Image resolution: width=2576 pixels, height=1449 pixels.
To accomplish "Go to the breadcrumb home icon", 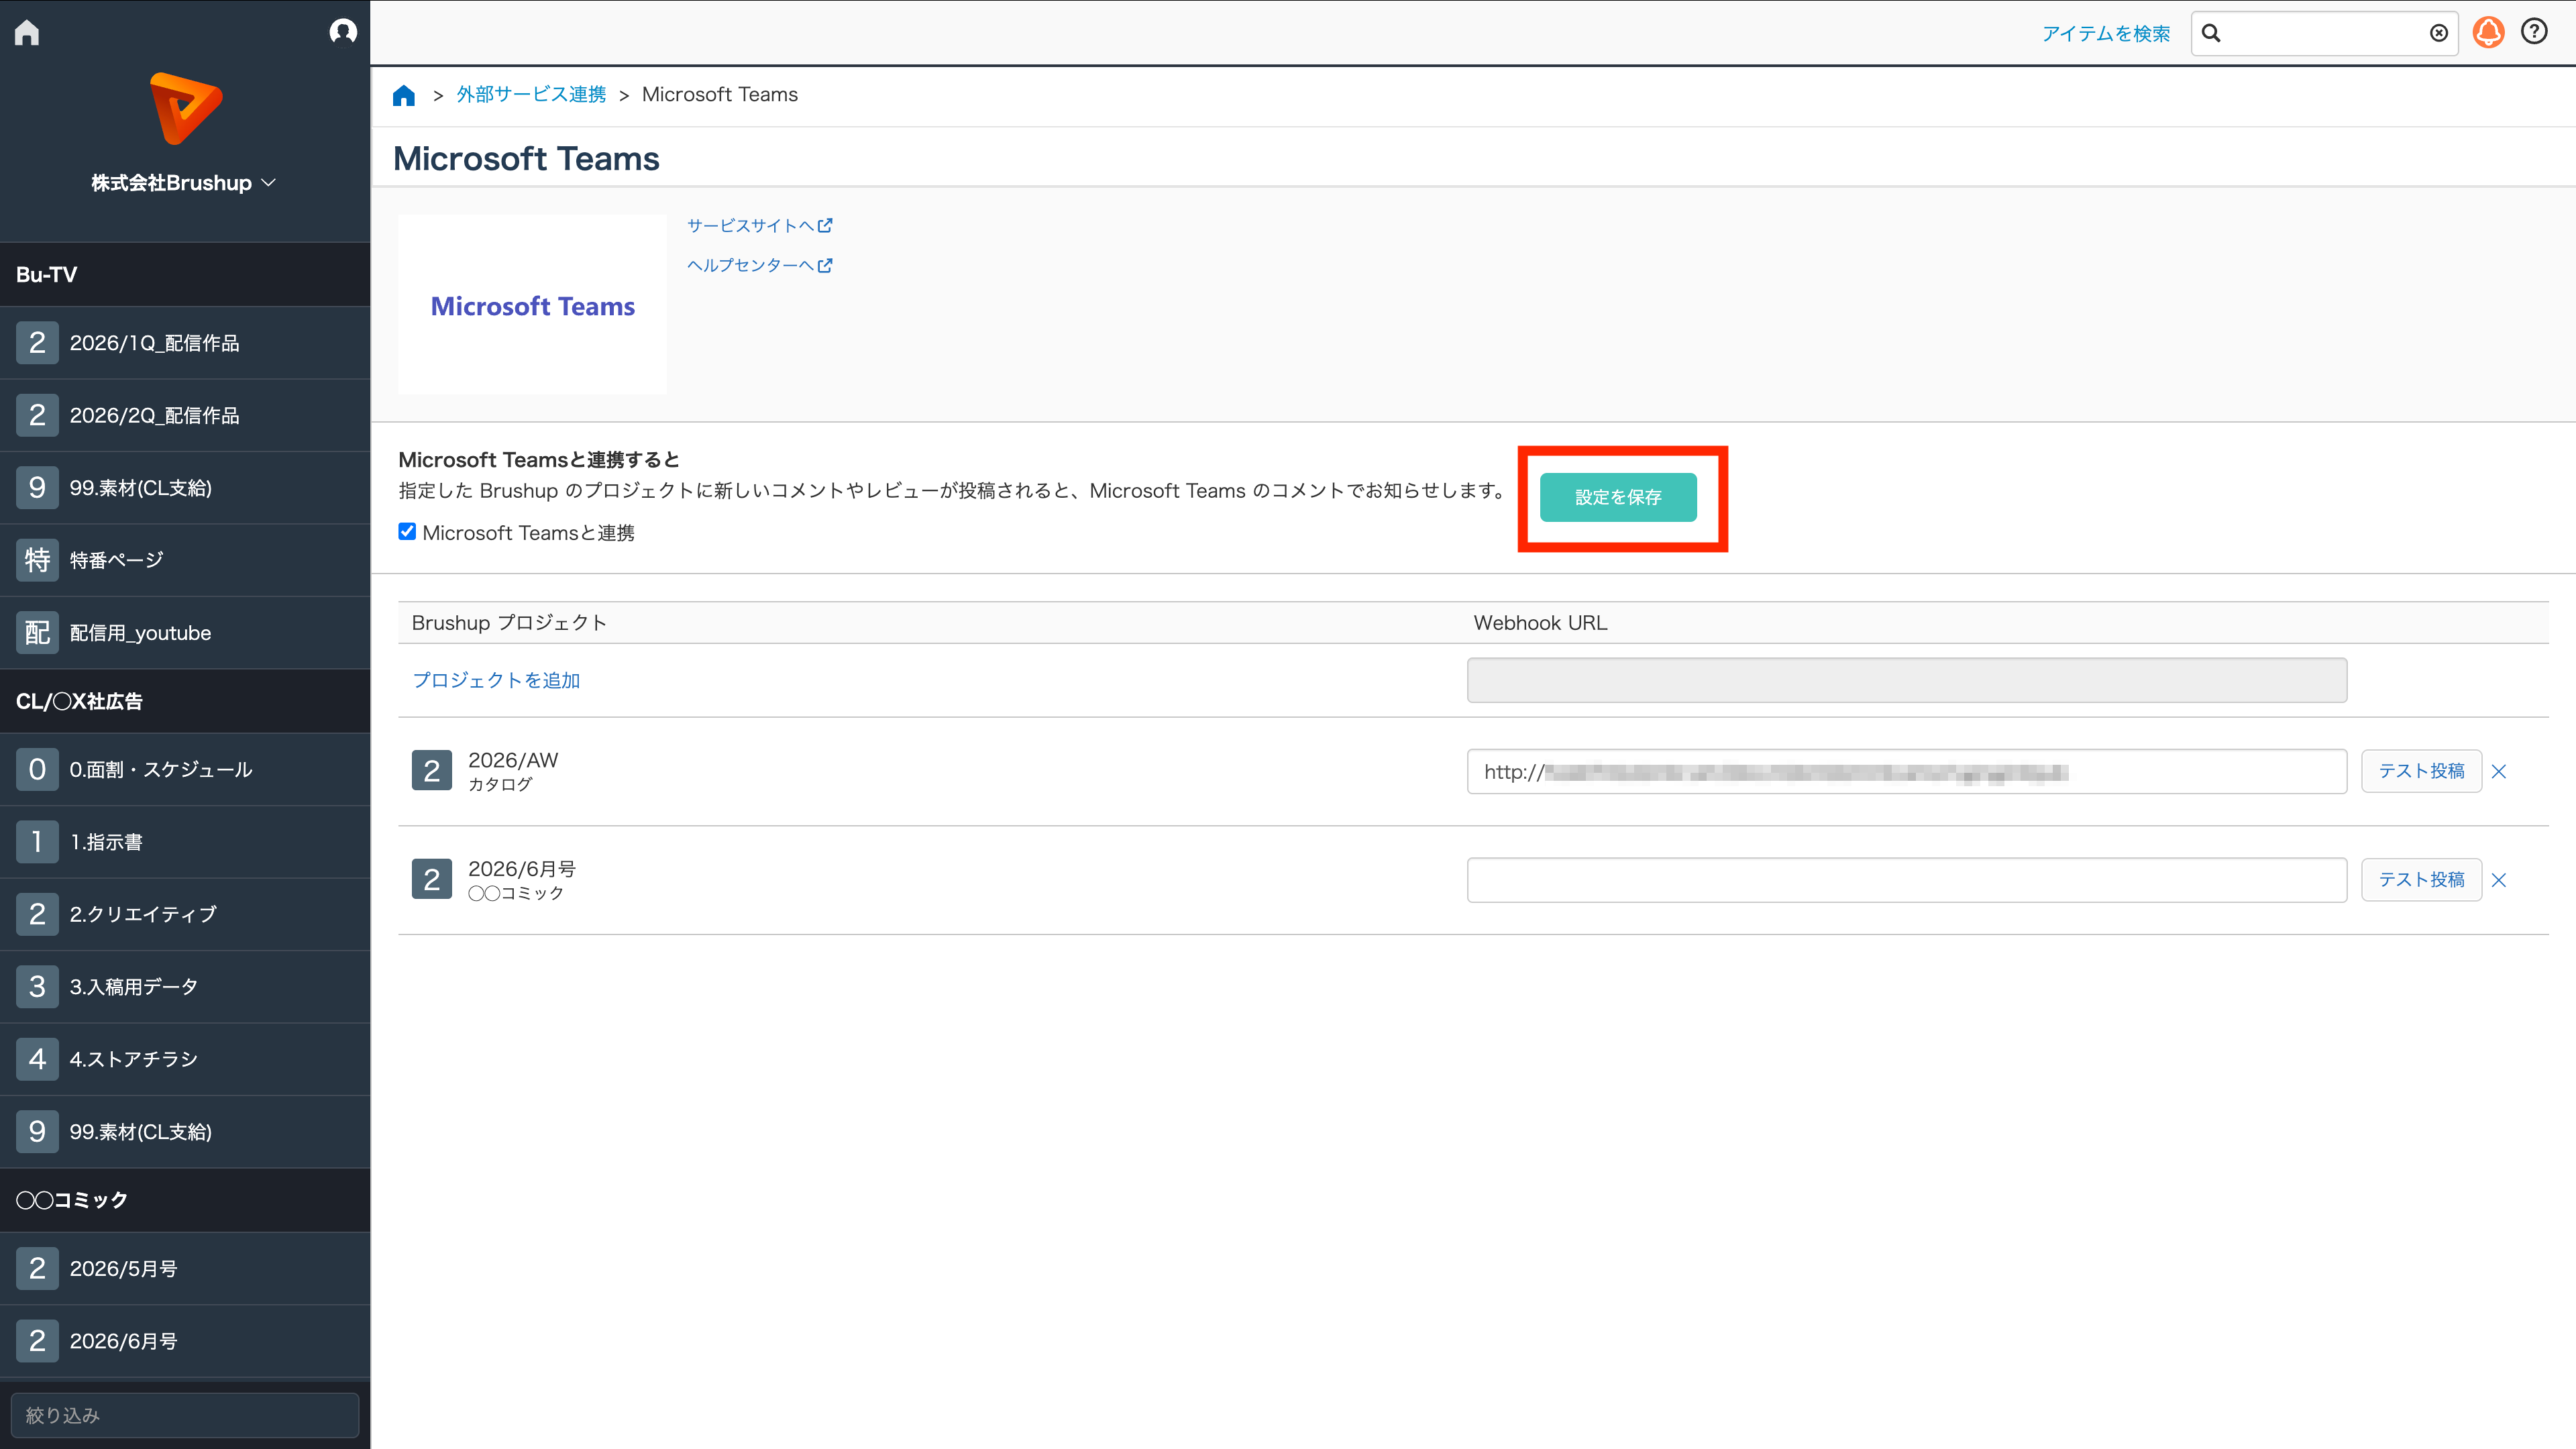I will pyautogui.click(x=404, y=95).
